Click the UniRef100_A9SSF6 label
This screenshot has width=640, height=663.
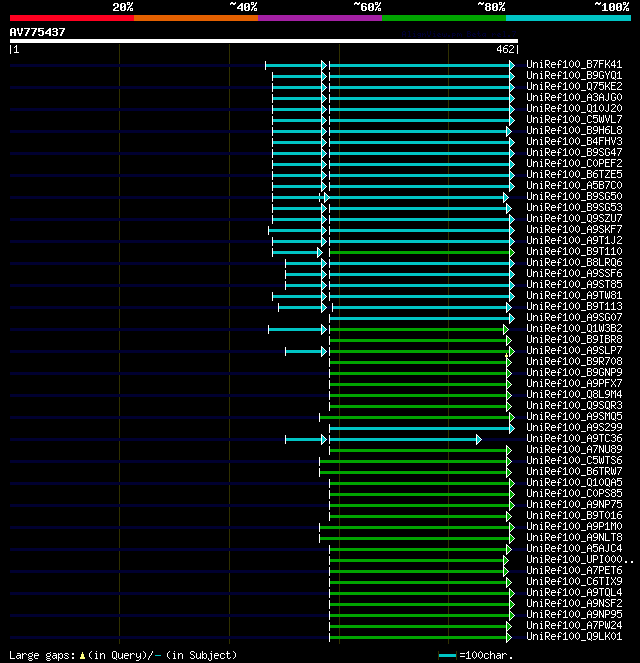(574, 273)
